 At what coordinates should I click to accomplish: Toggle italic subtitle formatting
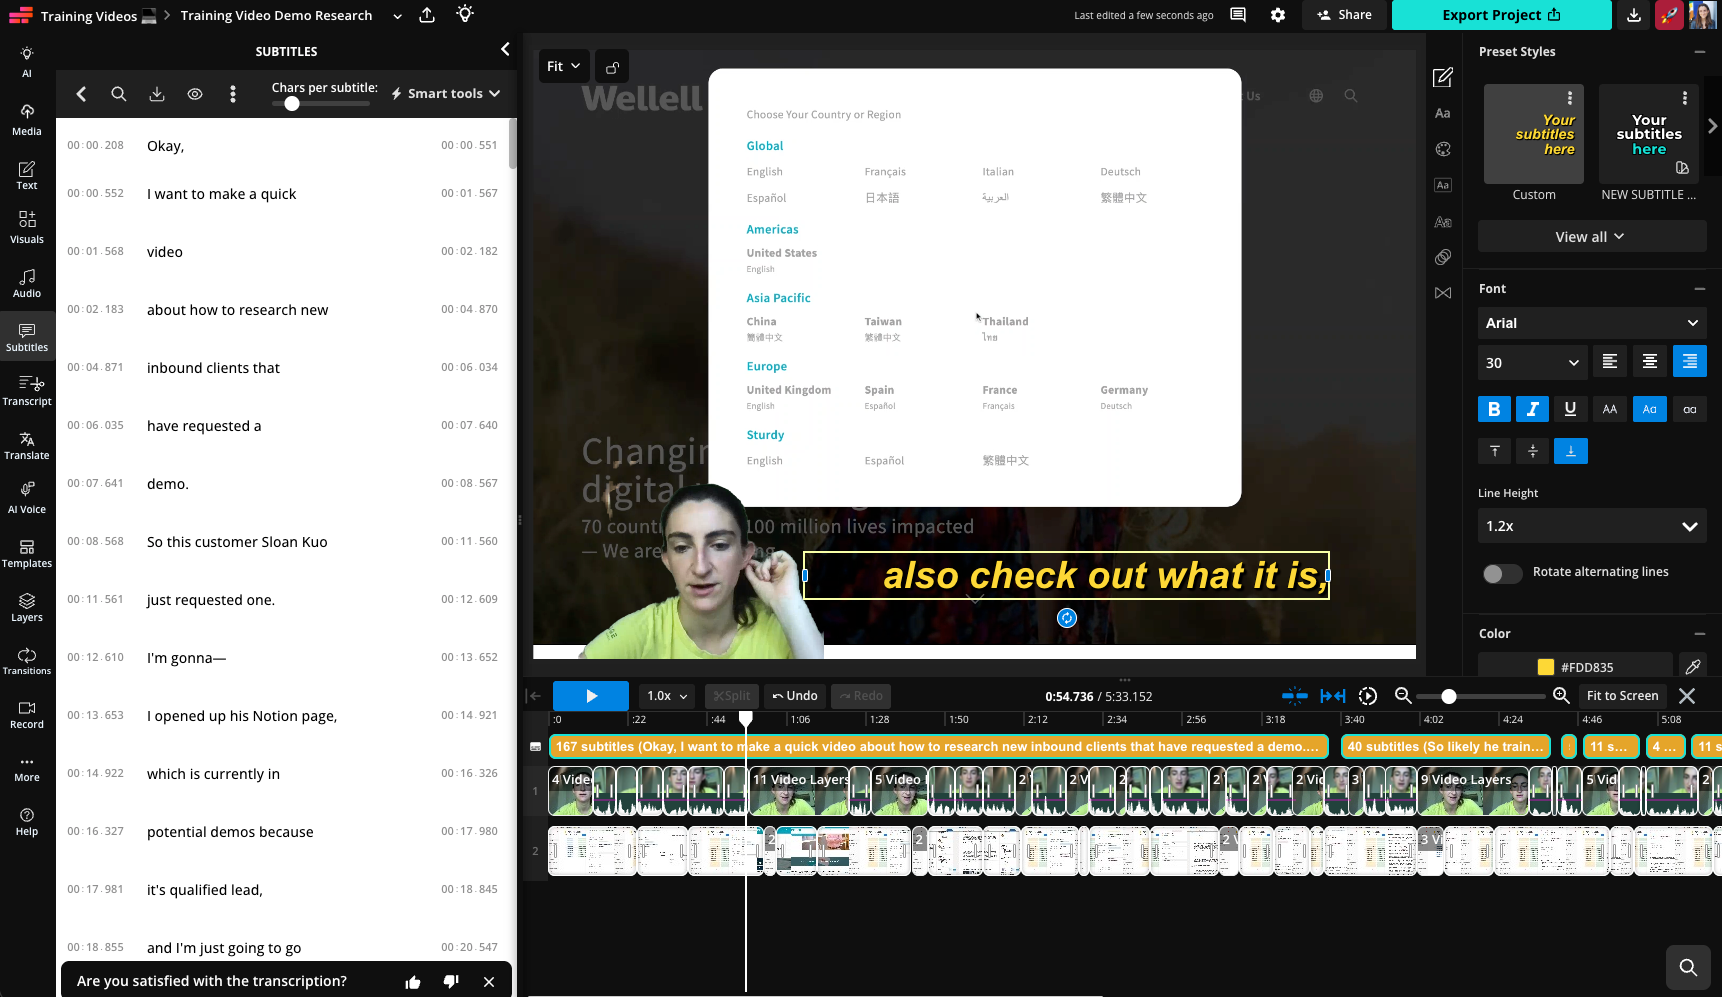(1532, 409)
